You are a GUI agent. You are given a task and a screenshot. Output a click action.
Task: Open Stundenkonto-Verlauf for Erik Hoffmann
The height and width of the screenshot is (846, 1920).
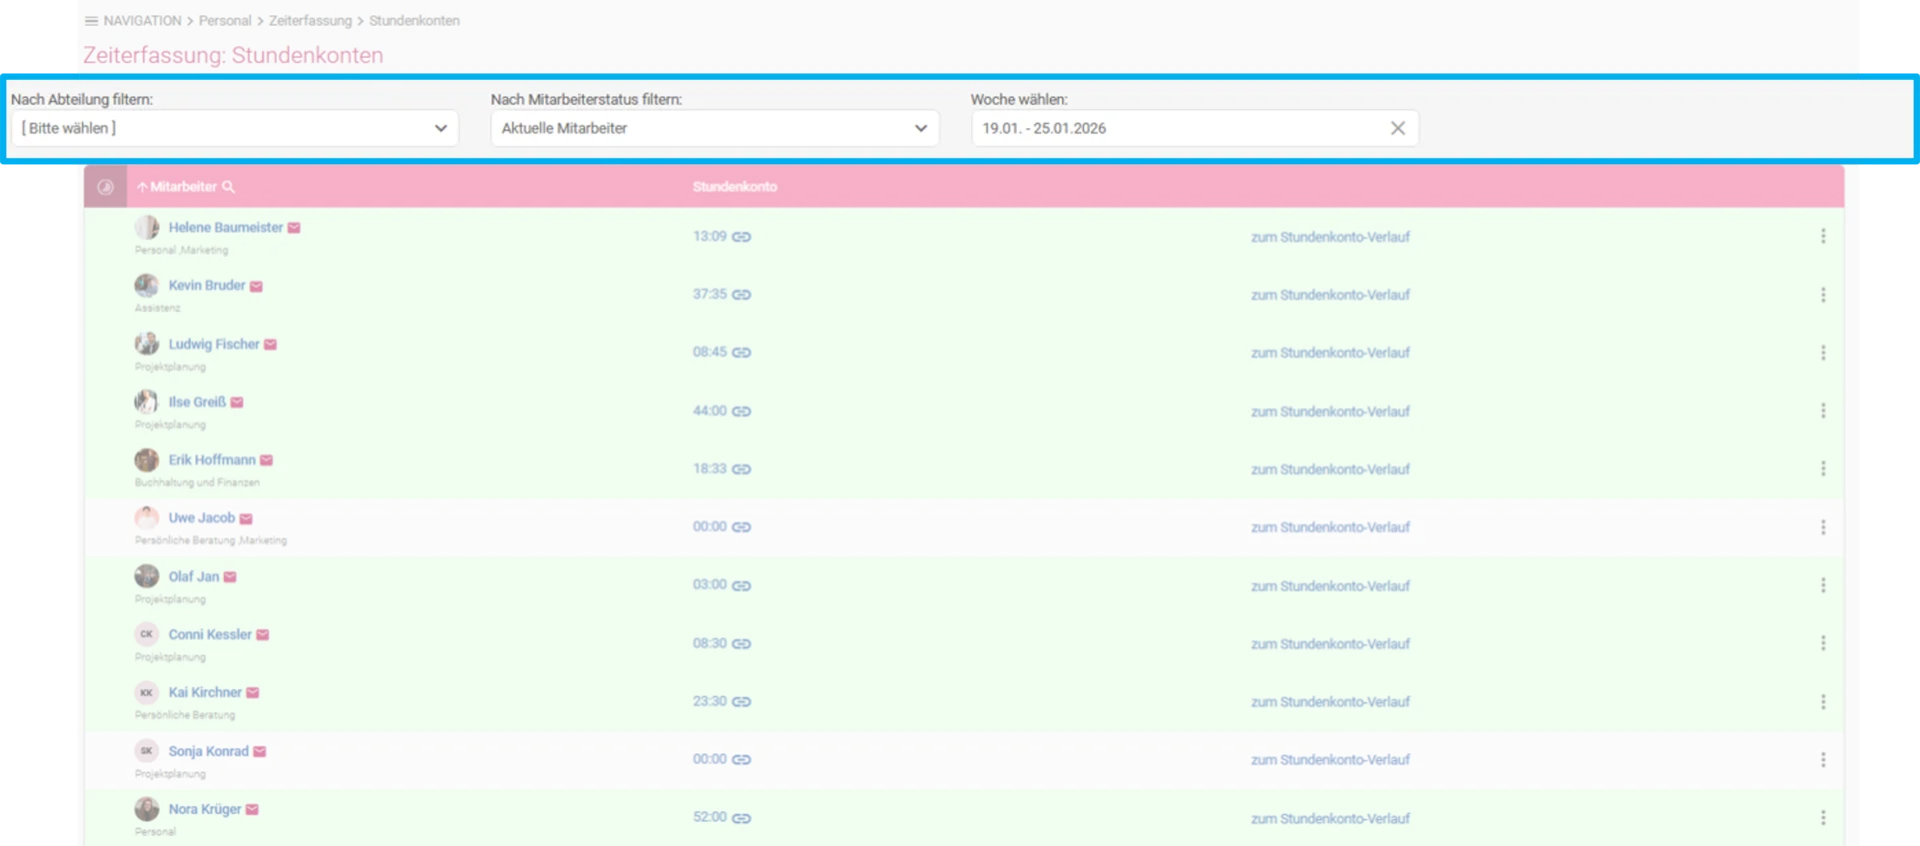(1330, 470)
